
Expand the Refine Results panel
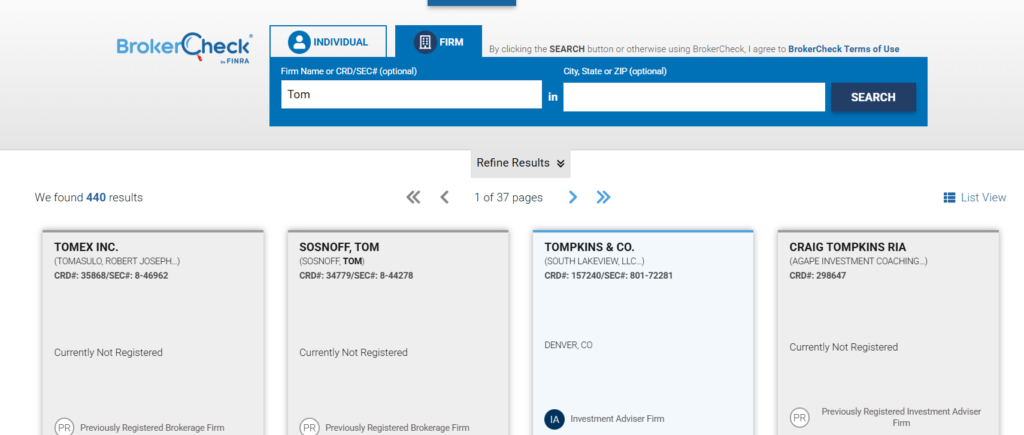coord(520,163)
